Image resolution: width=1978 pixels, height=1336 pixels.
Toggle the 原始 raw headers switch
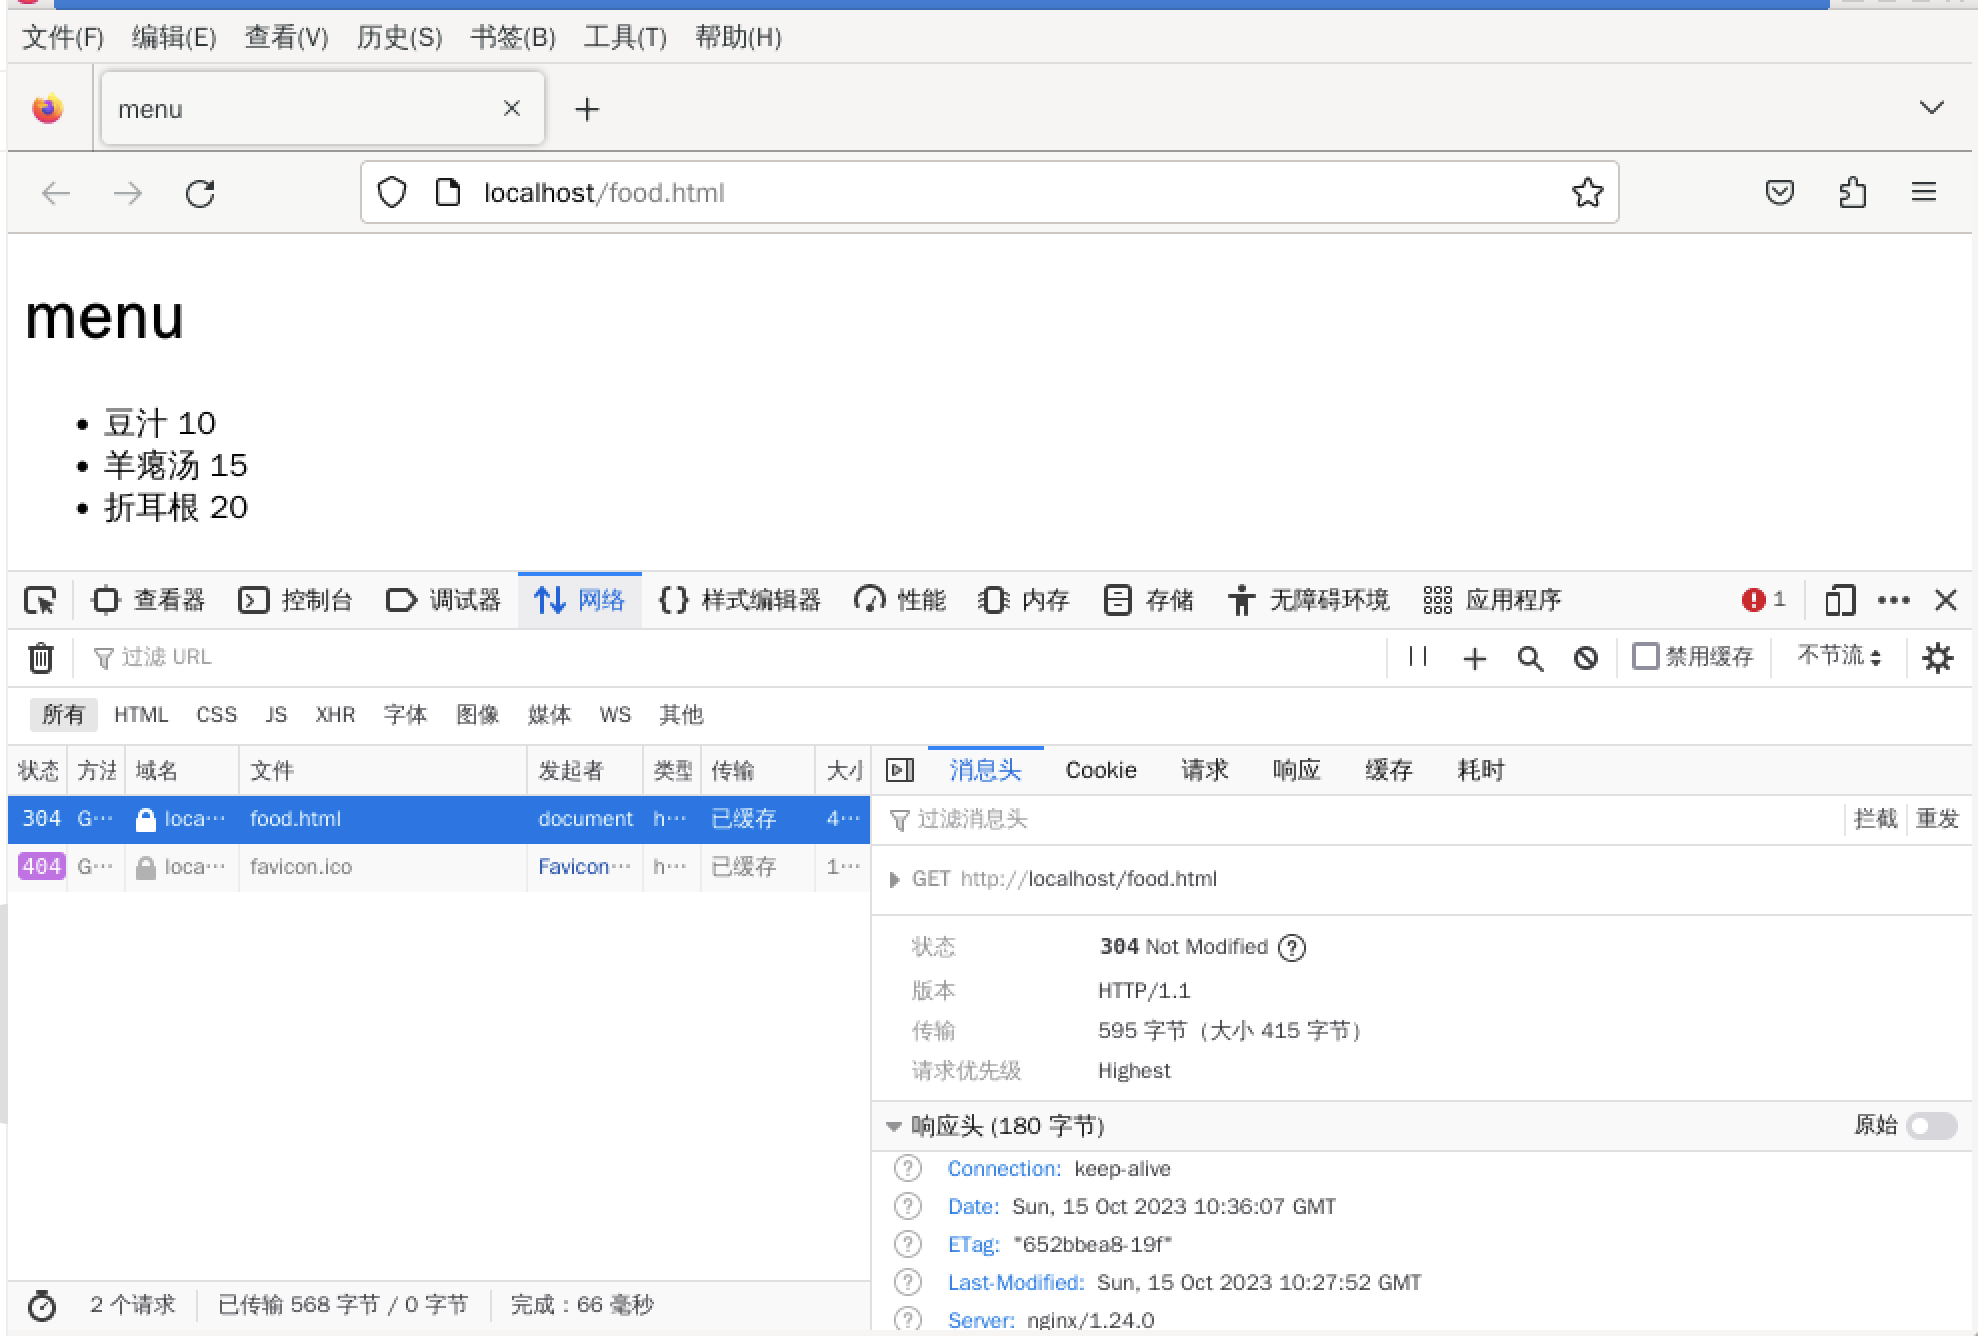[x=1931, y=1126]
